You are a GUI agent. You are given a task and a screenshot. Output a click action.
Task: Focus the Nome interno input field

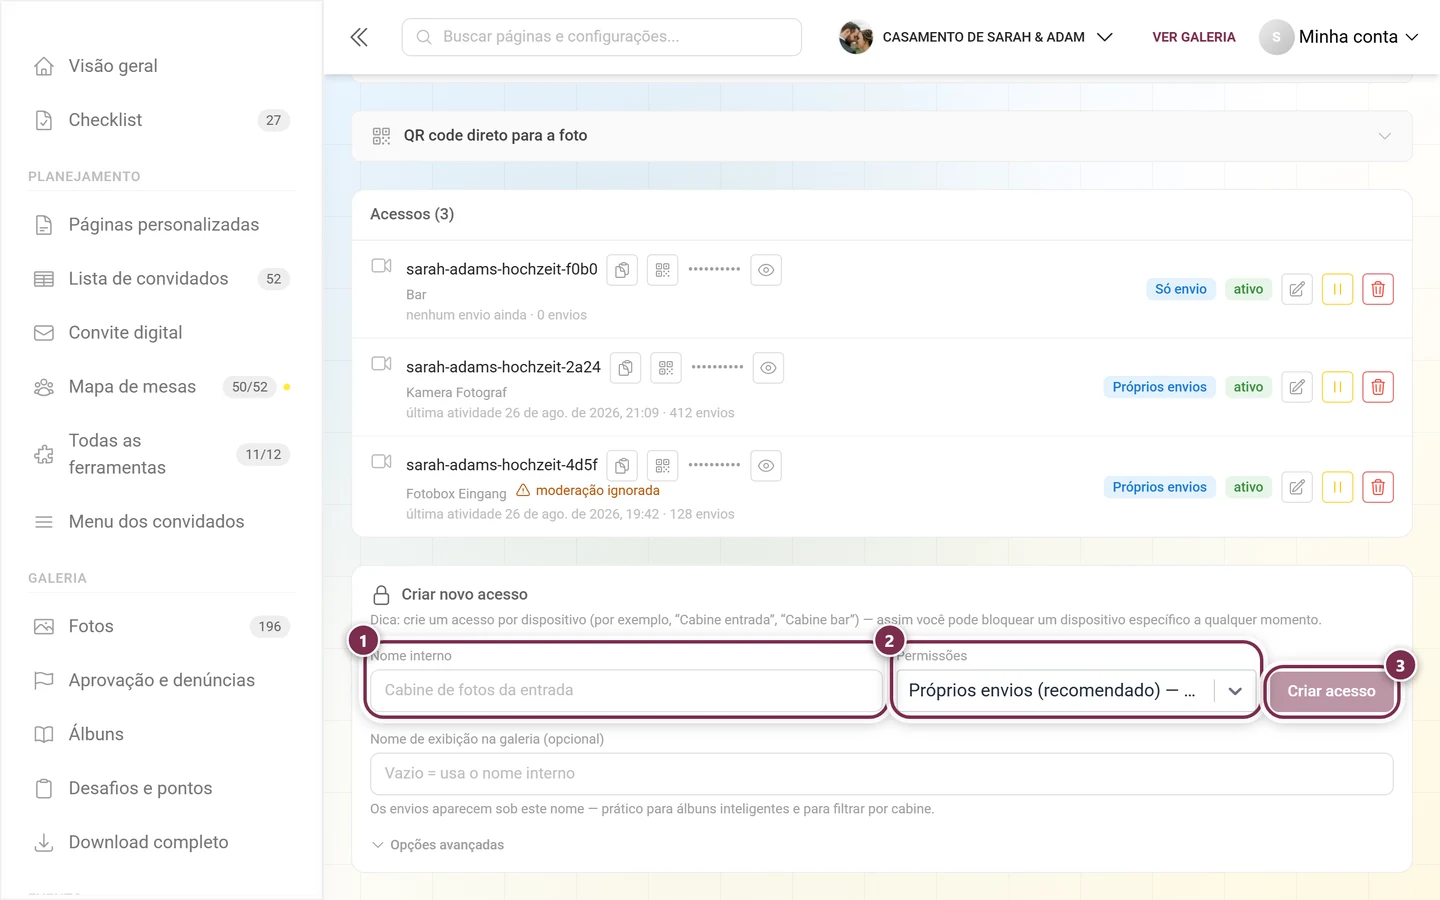(626, 691)
